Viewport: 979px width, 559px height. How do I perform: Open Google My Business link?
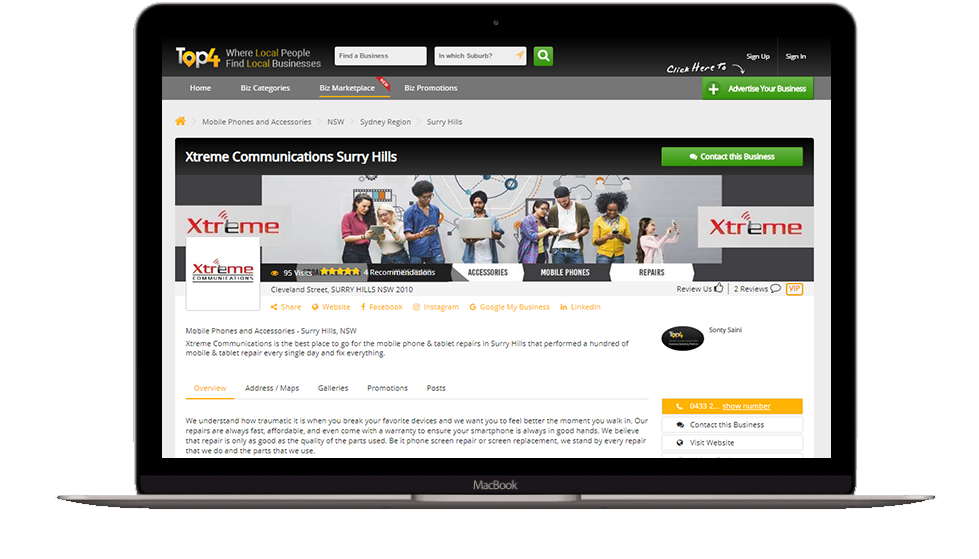point(509,307)
